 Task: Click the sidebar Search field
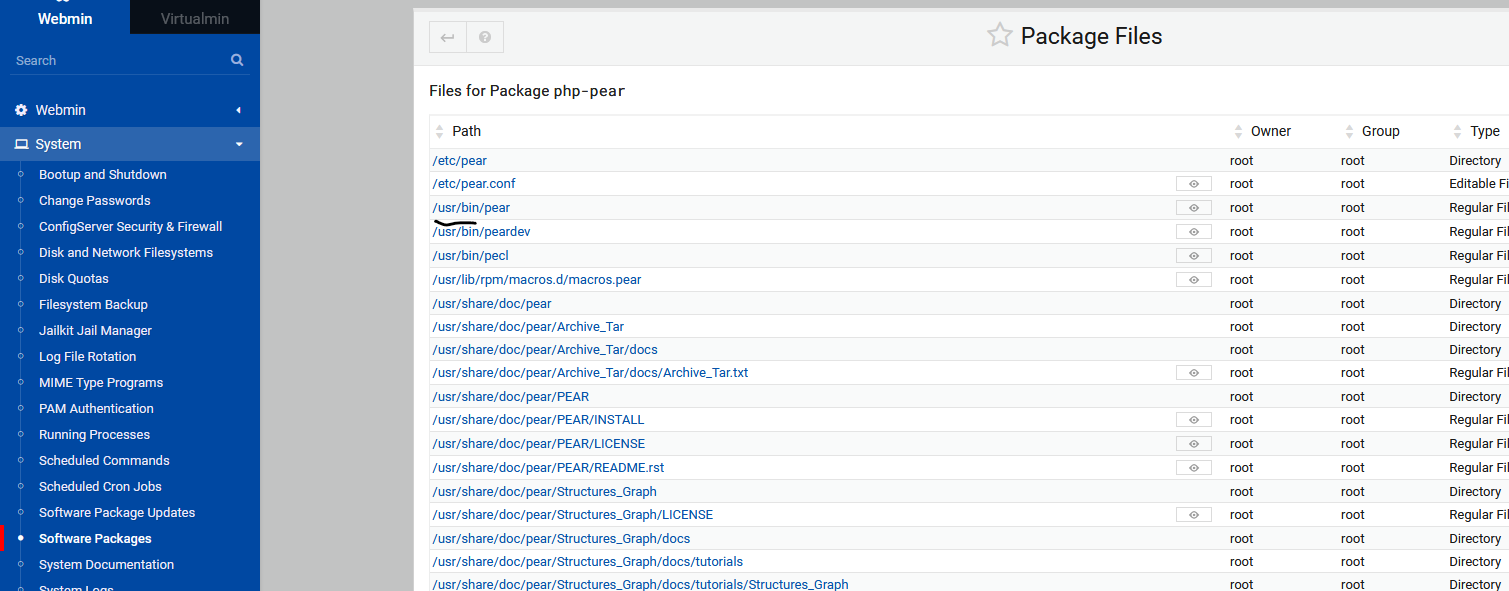pos(118,61)
